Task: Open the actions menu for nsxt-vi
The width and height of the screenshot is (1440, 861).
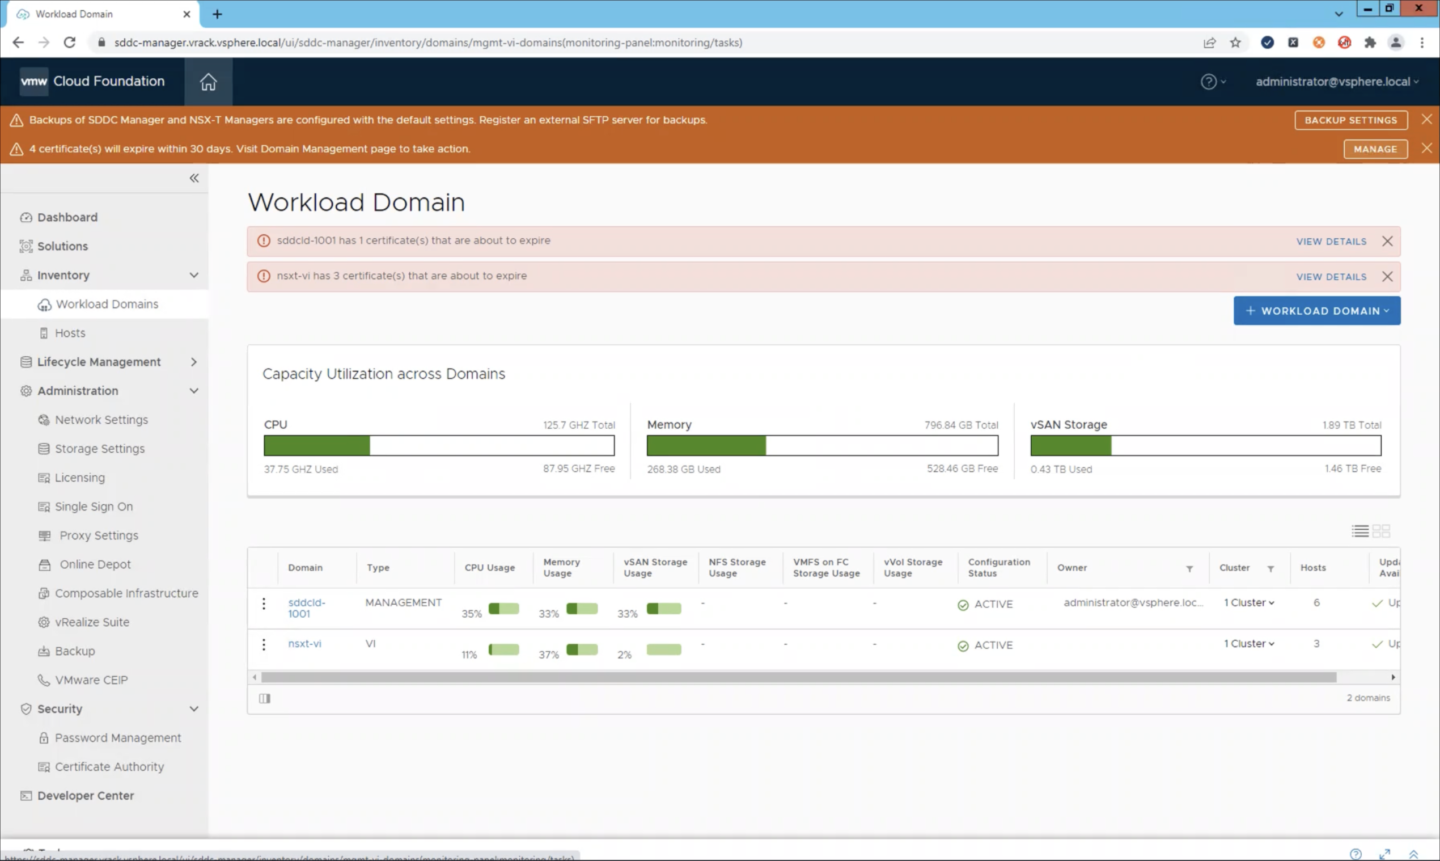Action: [x=263, y=644]
